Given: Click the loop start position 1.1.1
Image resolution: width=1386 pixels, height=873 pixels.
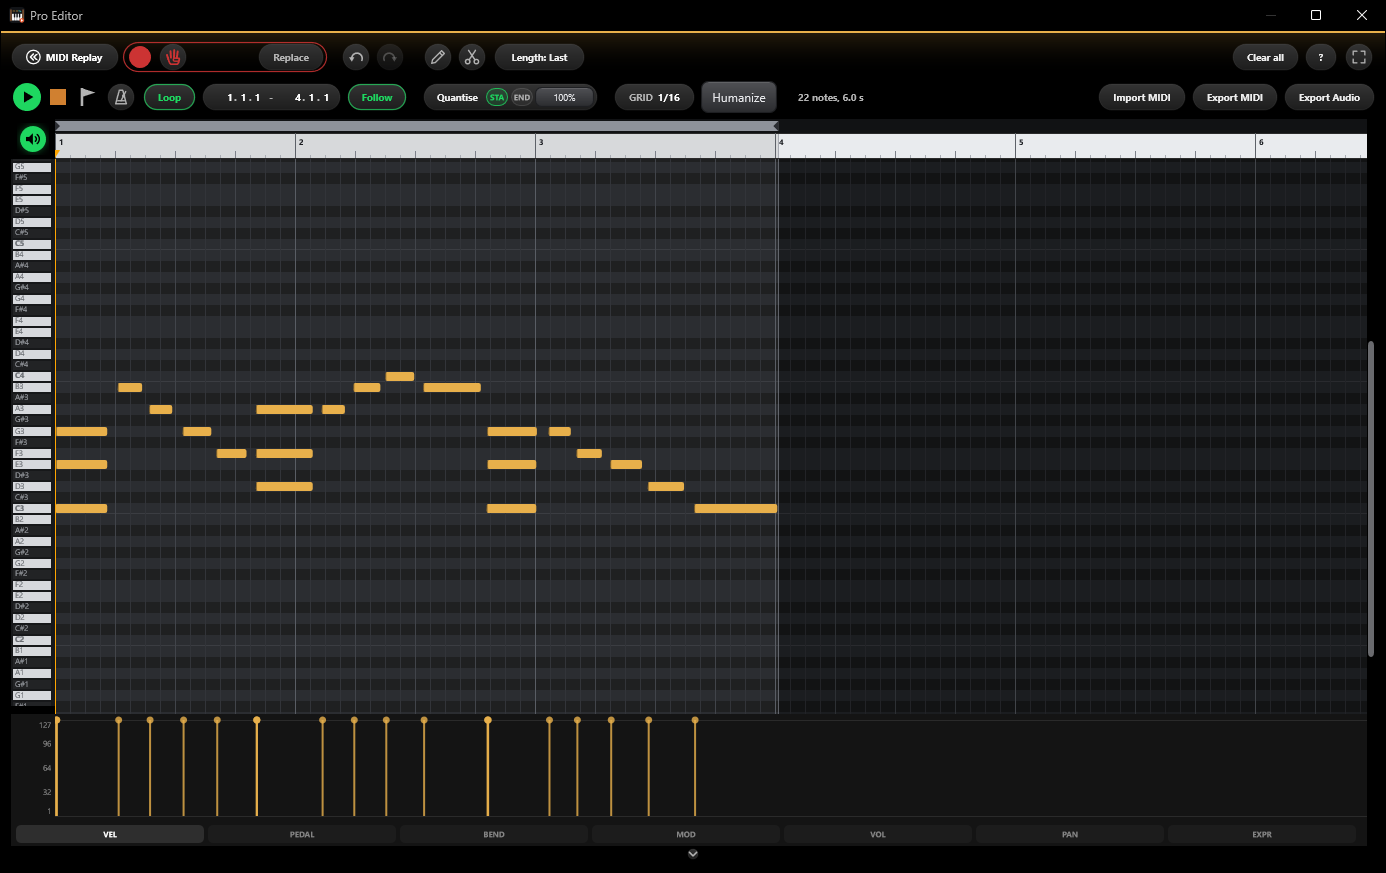Looking at the screenshot, I should tap(244, 97).
